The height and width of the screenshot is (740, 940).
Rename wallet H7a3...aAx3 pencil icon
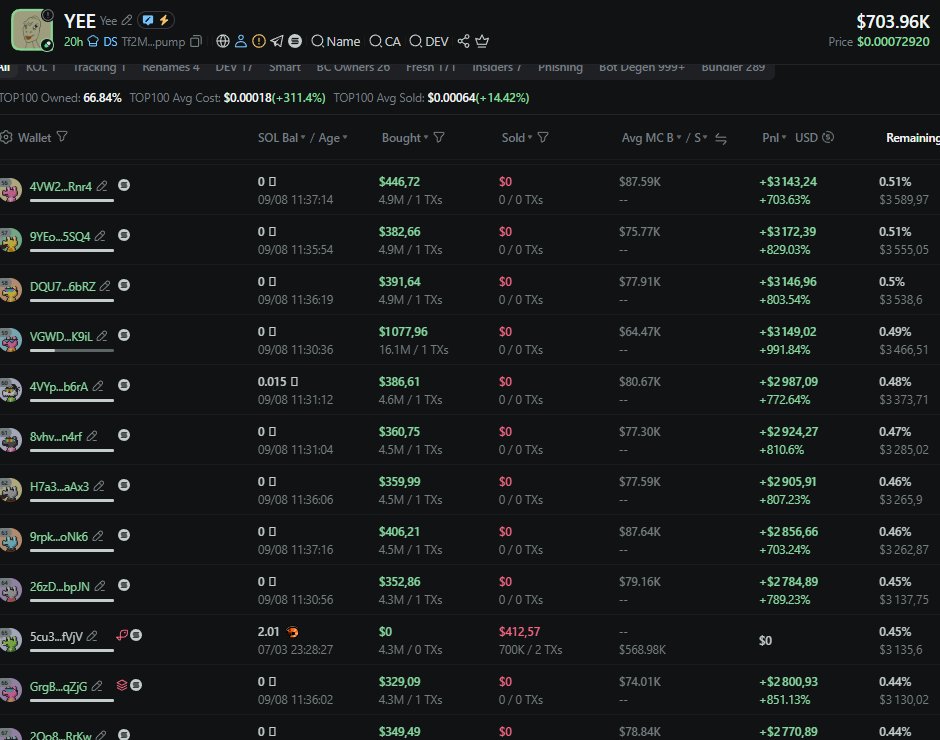pyautogui.click(x=99, y=486)
